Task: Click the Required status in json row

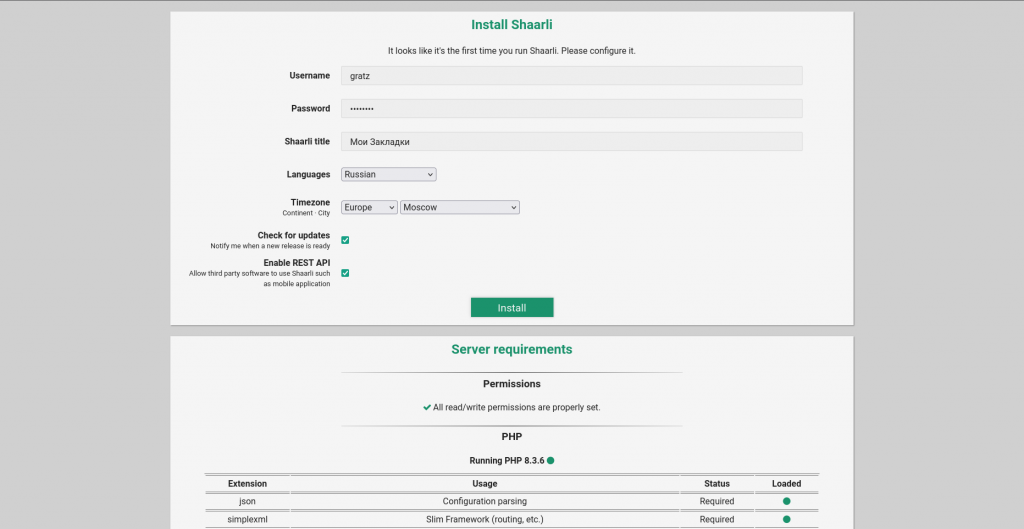Action: coord(717,502)
